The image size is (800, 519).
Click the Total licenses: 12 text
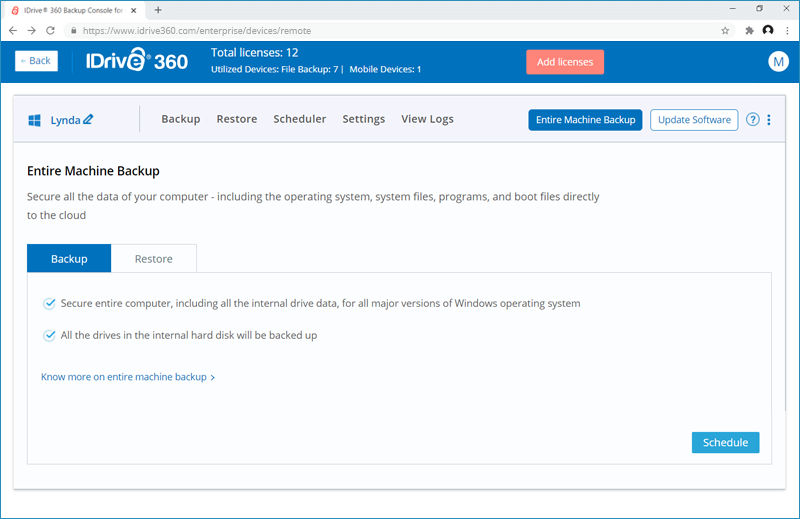255,53
